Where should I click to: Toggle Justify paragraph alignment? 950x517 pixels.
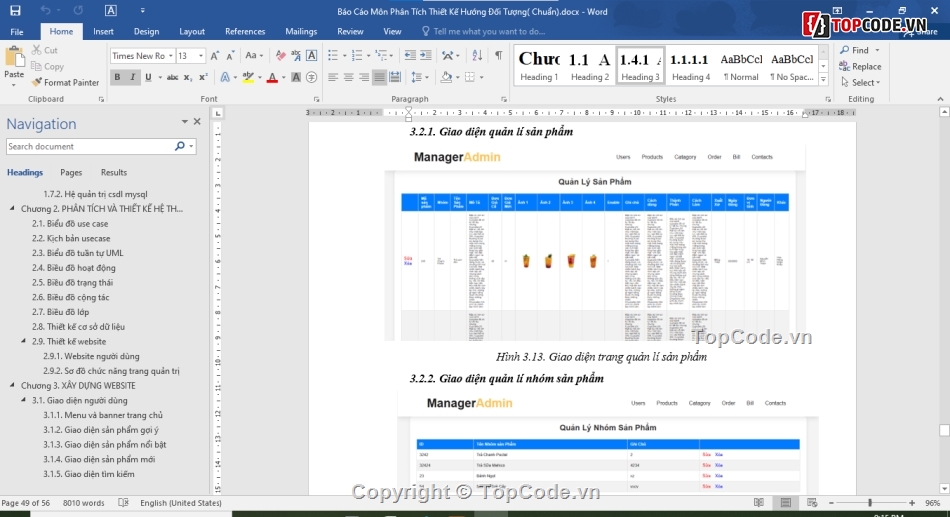379,78
